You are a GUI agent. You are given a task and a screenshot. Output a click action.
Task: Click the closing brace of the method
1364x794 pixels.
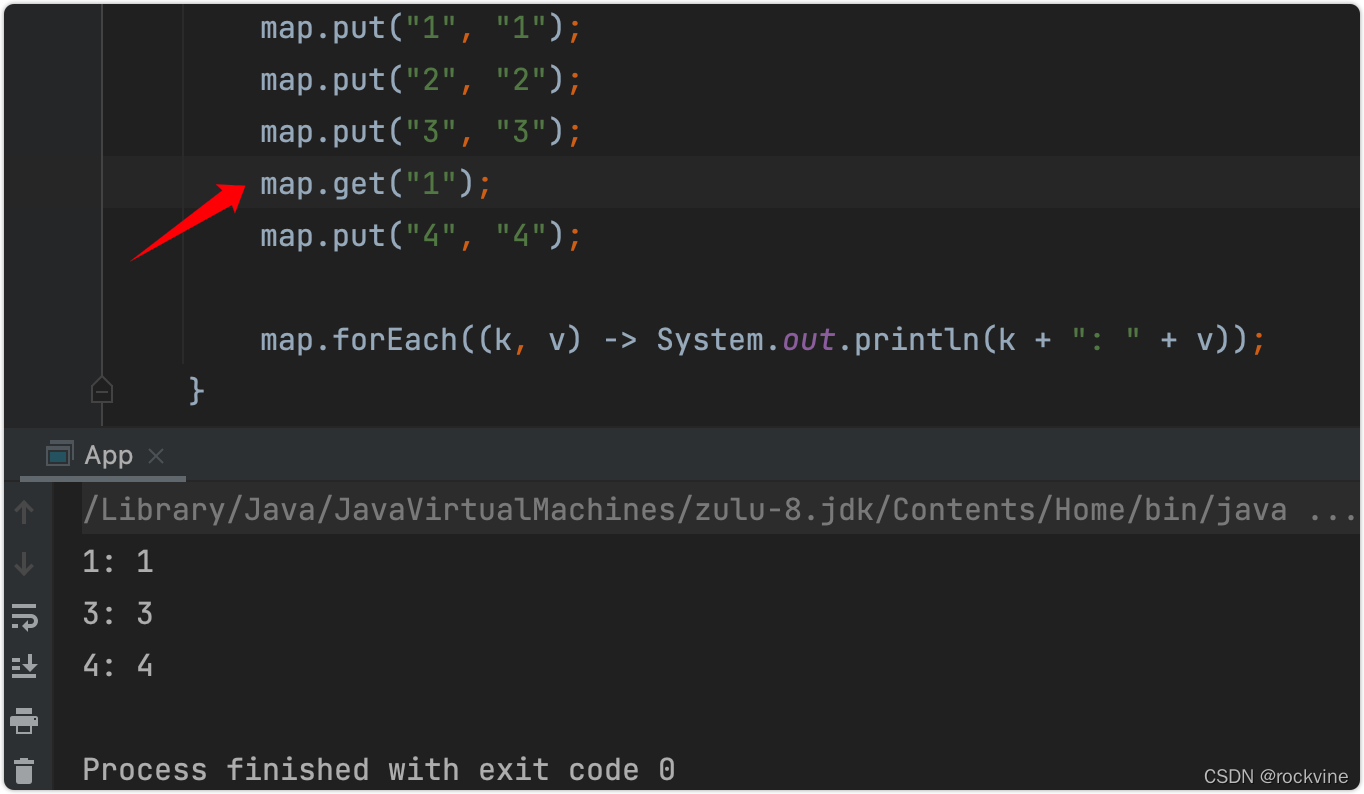(197, 390)
